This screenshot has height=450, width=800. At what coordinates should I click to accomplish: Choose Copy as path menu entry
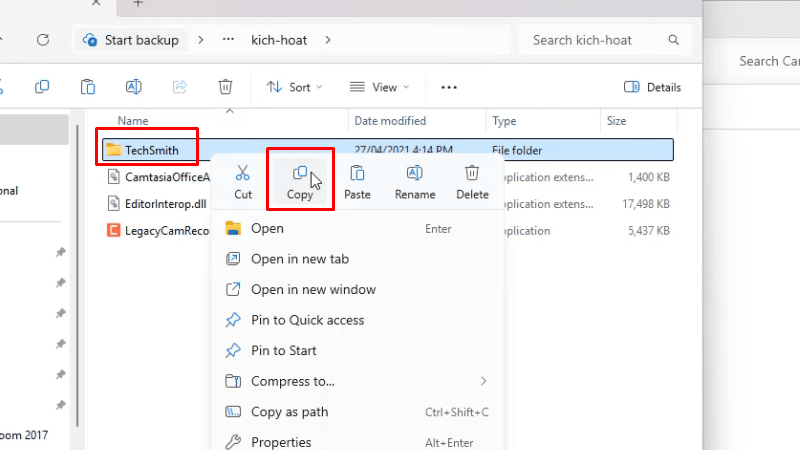click(289, 412)
